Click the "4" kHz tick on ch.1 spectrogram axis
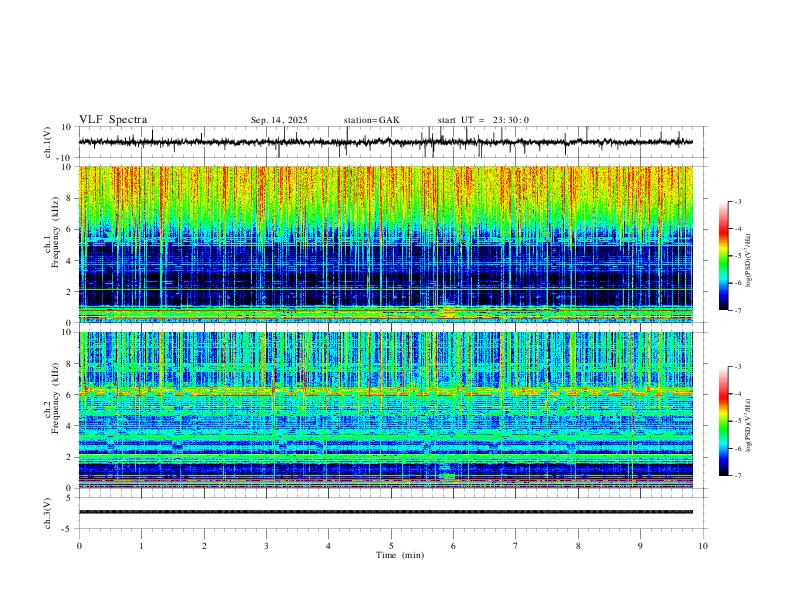 (69, 261)
